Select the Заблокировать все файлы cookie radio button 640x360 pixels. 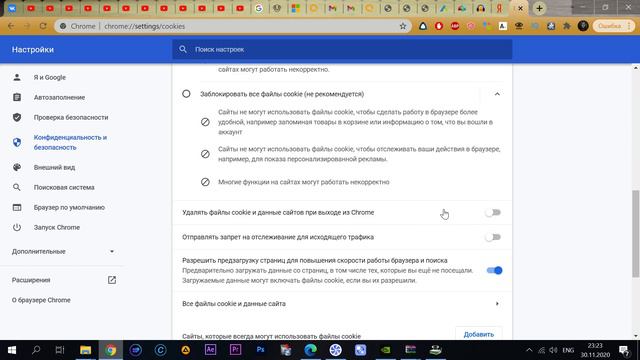186,94
